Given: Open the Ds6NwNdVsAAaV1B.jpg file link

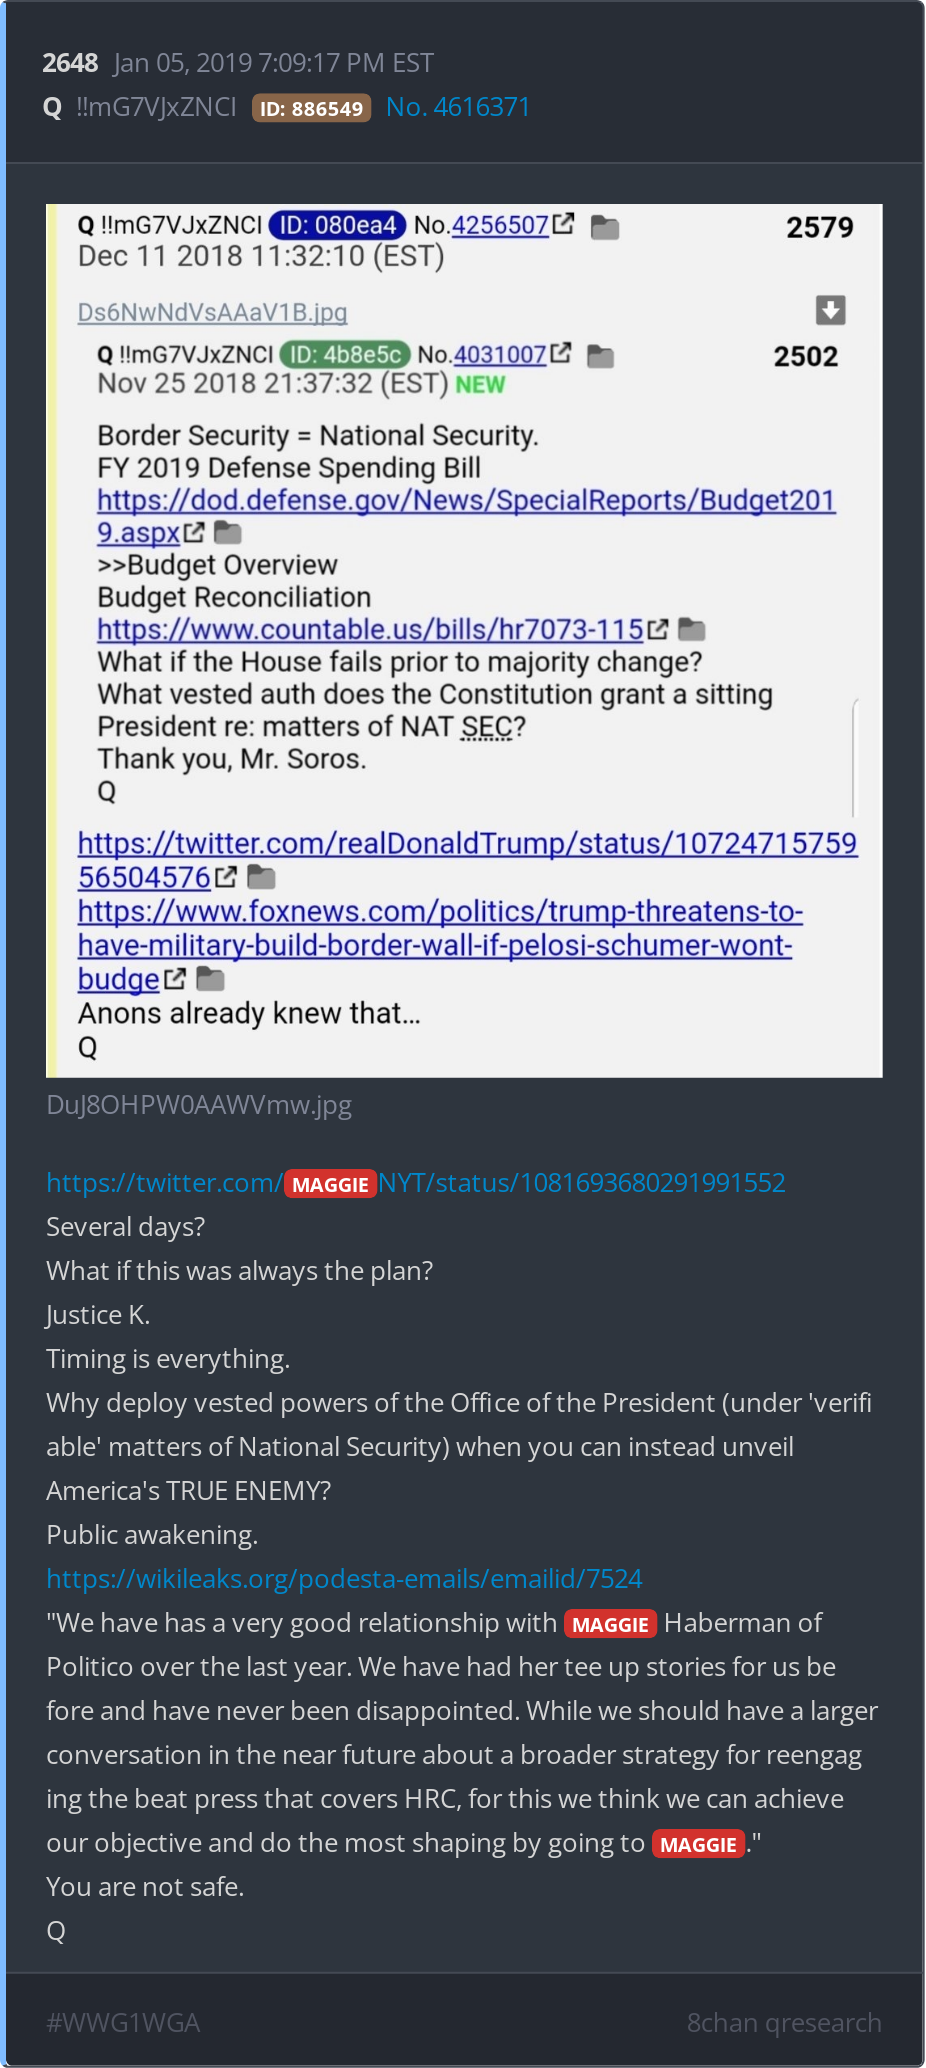Looking at the screenshot, I should pyautogui.click(x=212, y=312).
